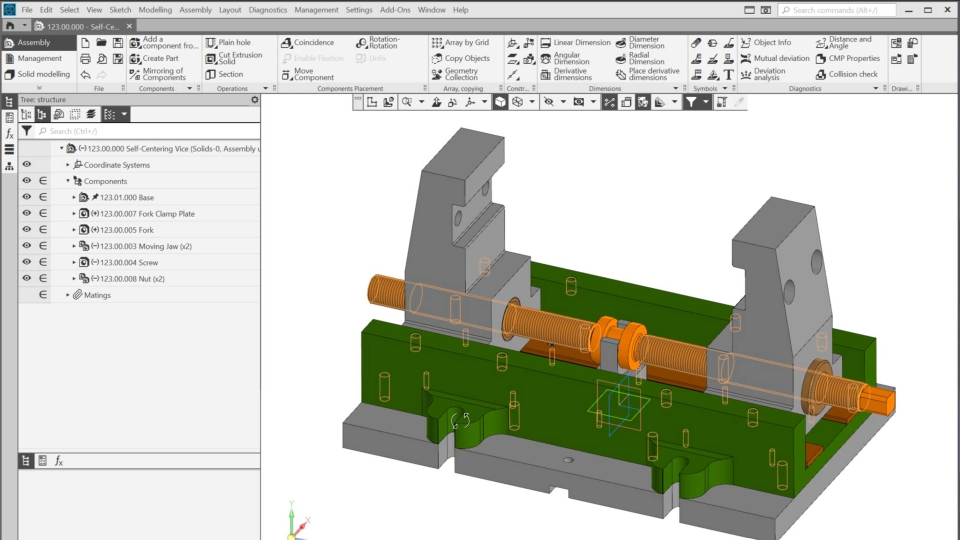Collapse the Components tree node

click(68, 182)
